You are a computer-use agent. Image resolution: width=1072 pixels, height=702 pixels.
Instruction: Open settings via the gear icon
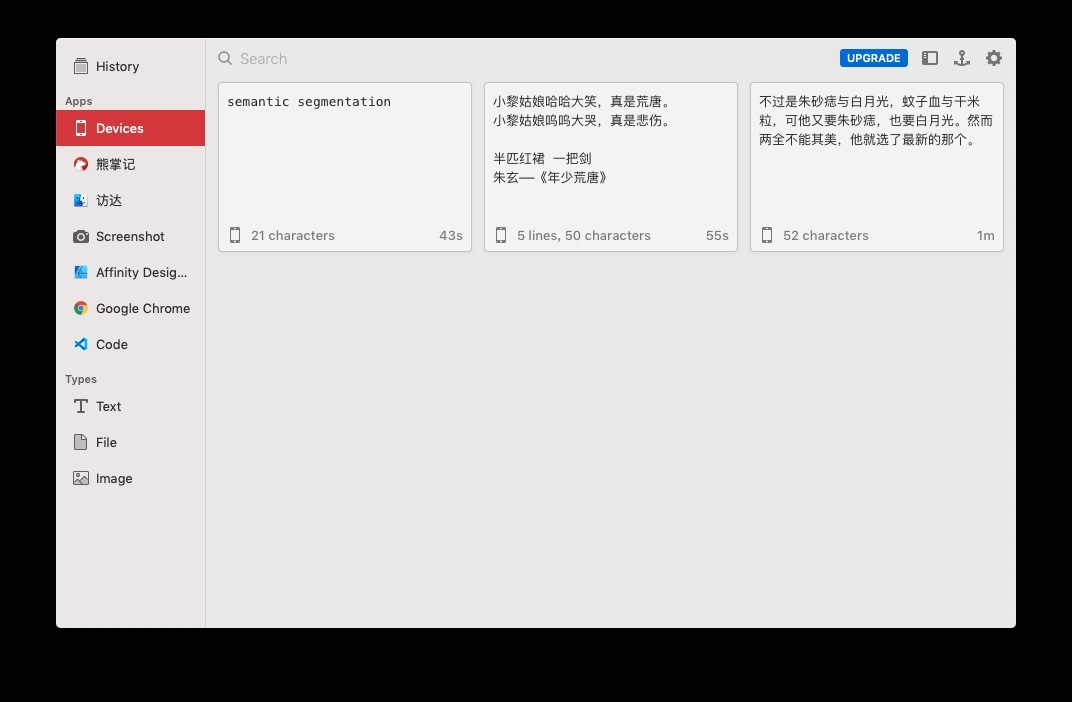coord(994,58)
